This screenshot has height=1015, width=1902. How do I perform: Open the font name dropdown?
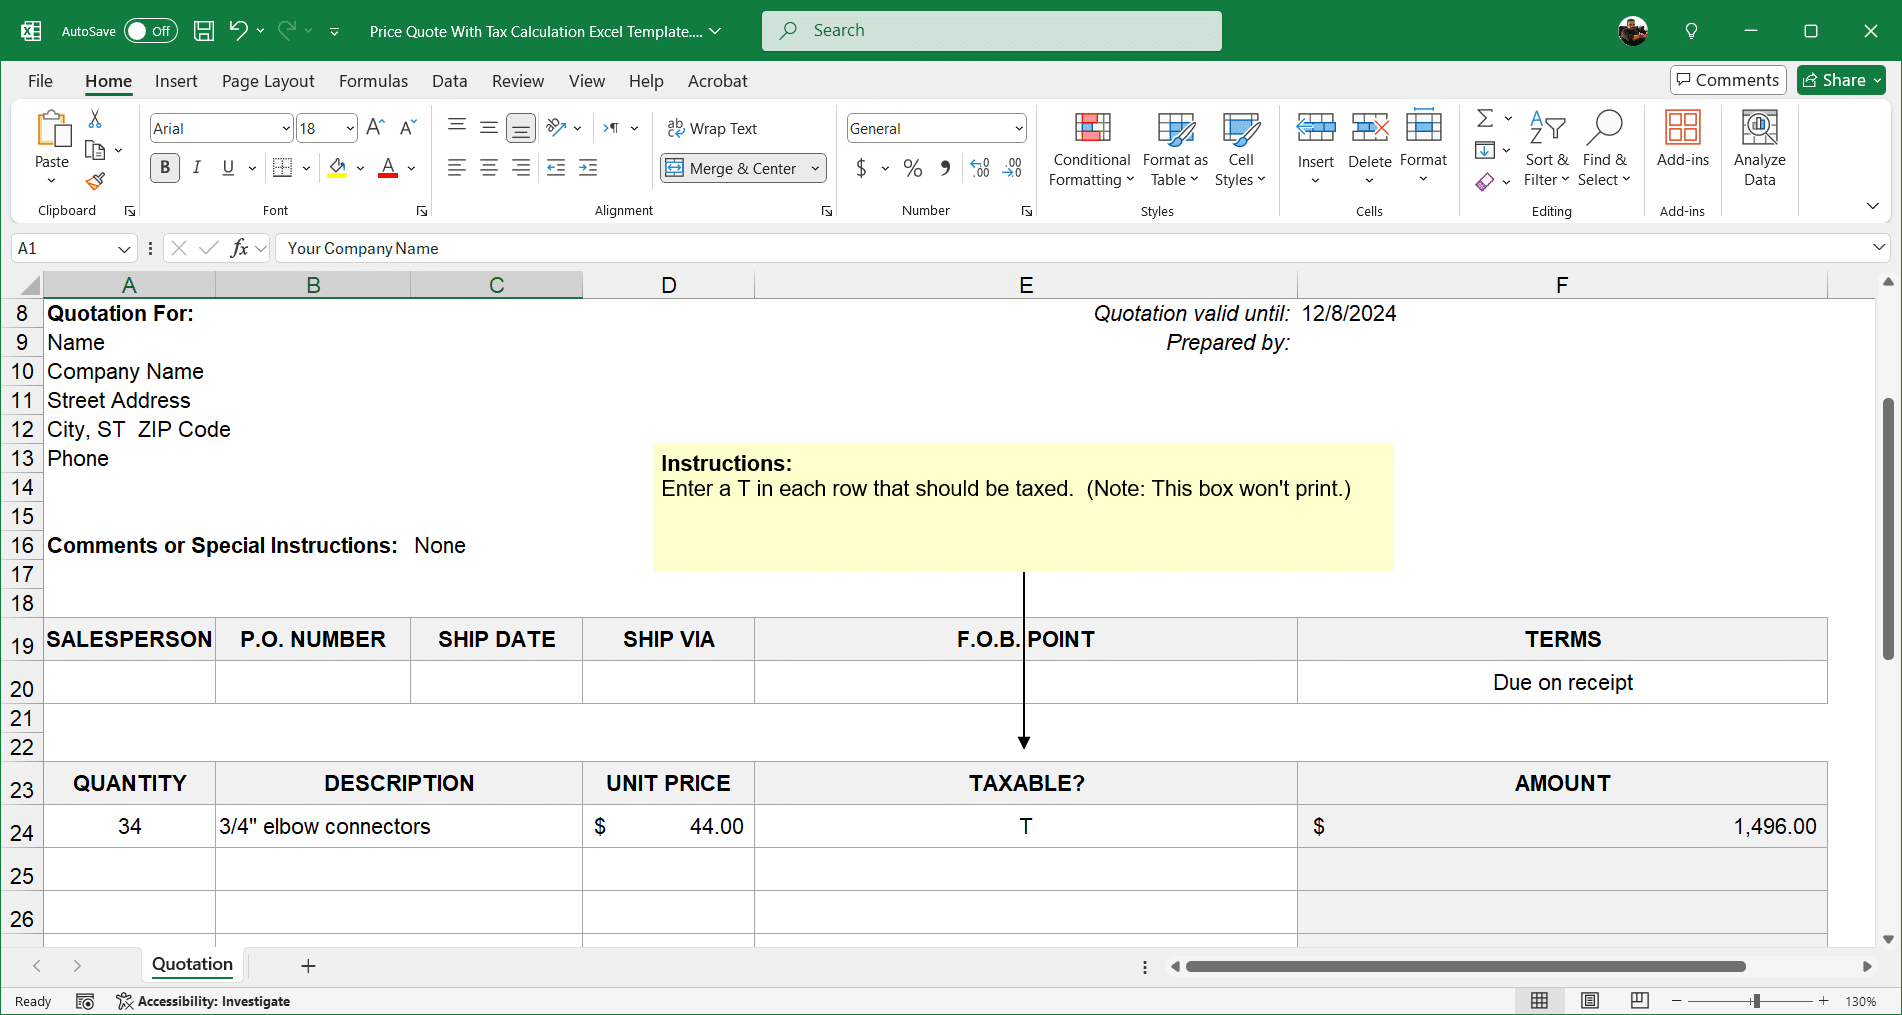coord(286,128)
